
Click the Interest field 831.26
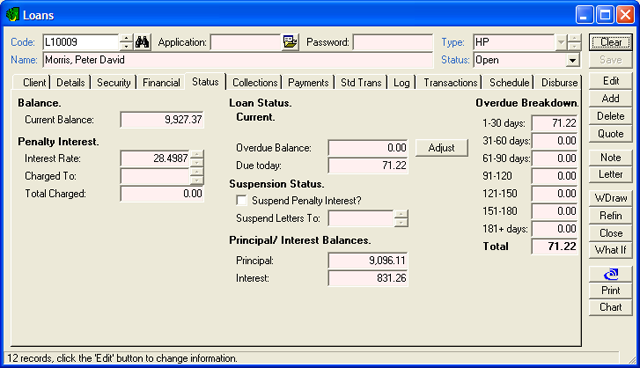pos(368,278)
